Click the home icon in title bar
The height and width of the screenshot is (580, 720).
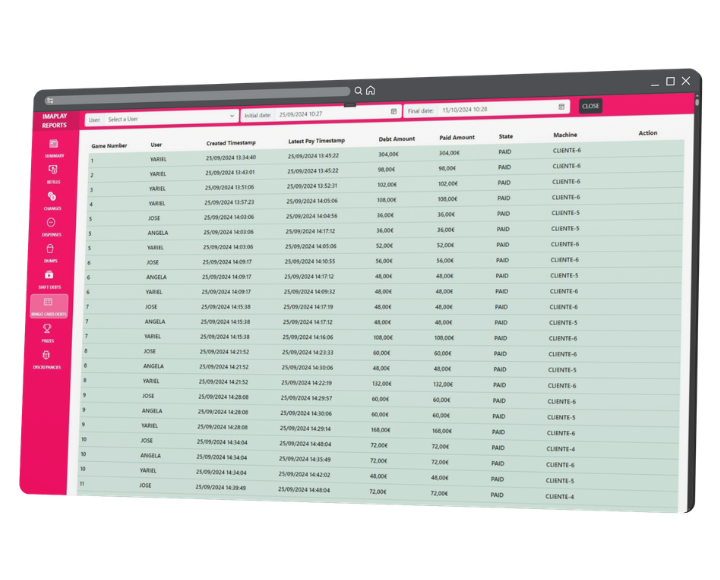pyautogui.click(x=370, y=90)
